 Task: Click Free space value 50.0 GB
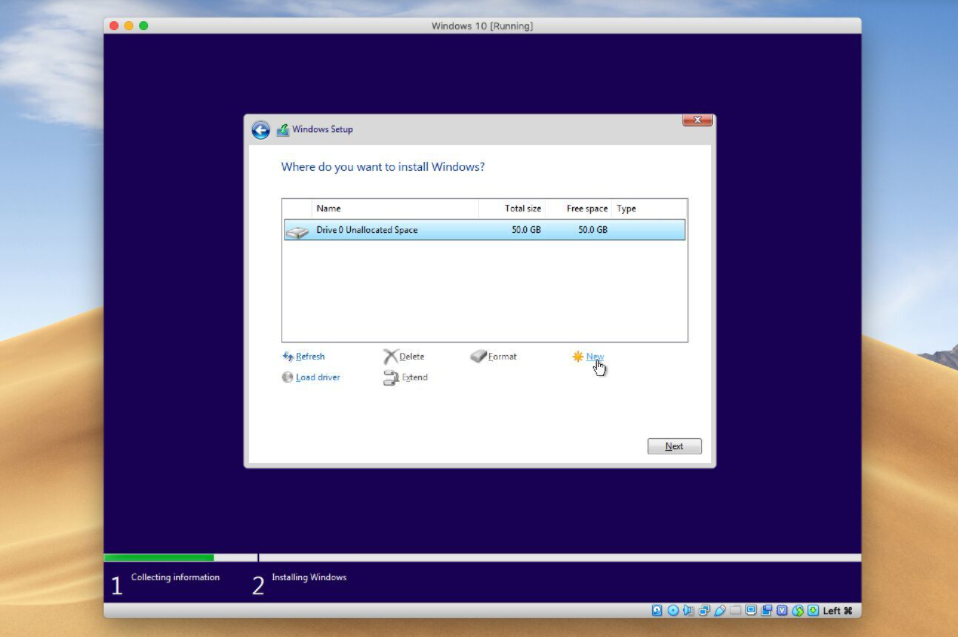point(593,230)
